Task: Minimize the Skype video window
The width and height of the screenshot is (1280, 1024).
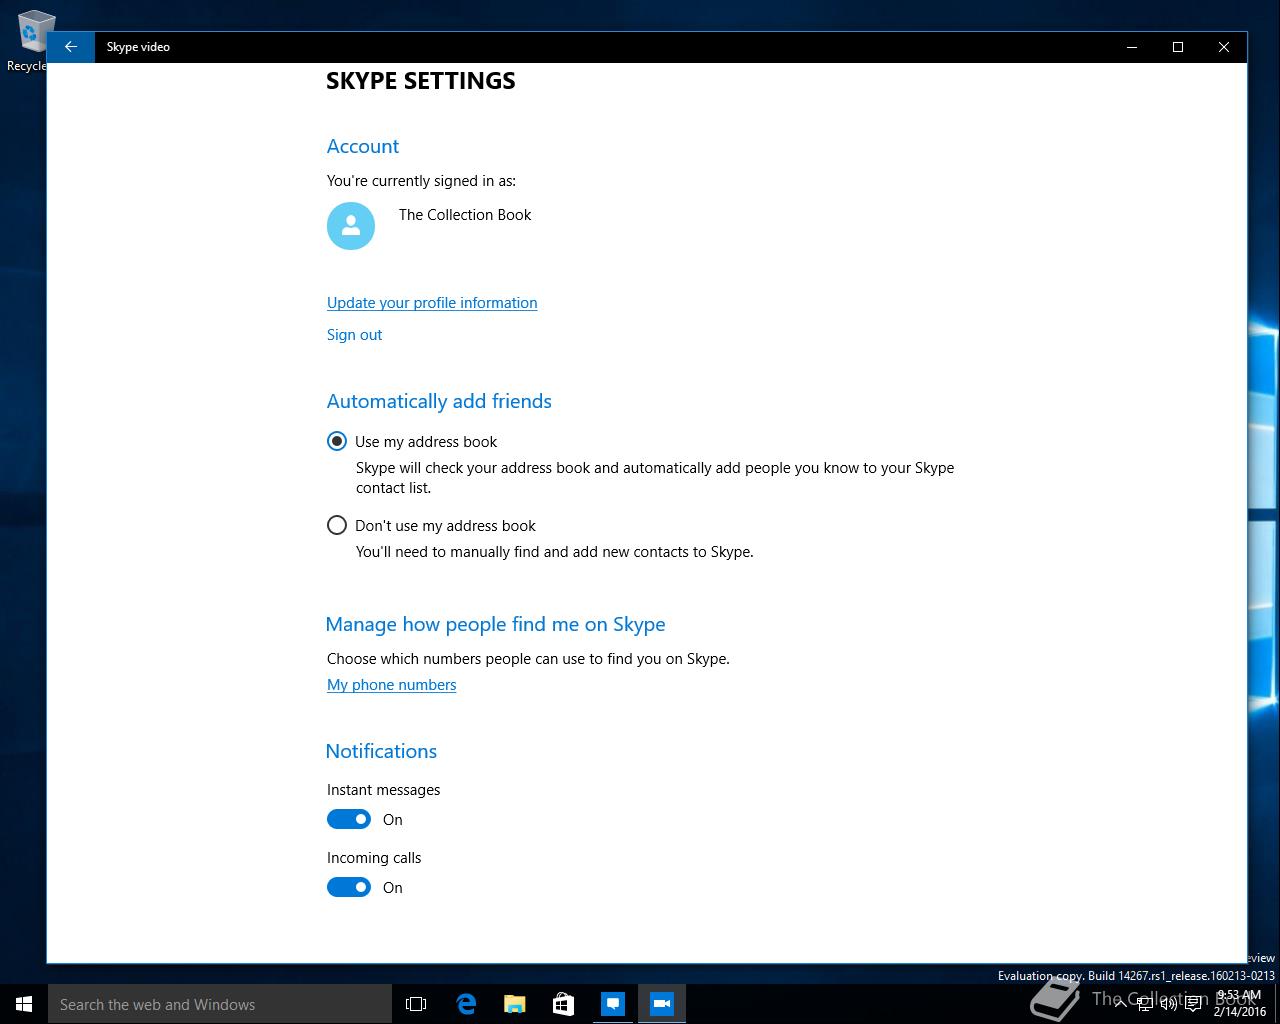Action: click(1132, 47)
